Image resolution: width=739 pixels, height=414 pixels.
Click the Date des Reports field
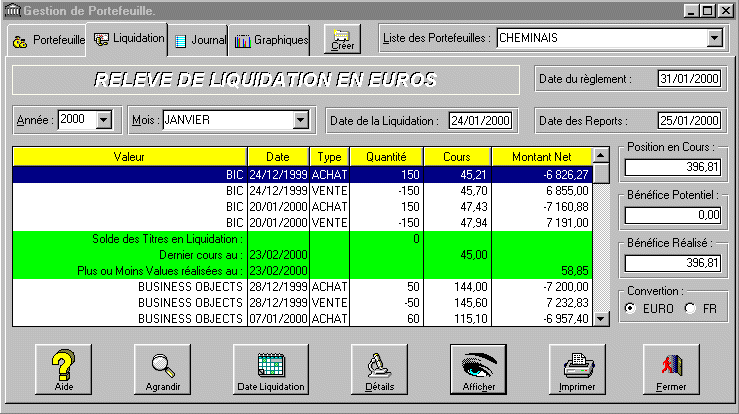(689, 121)
